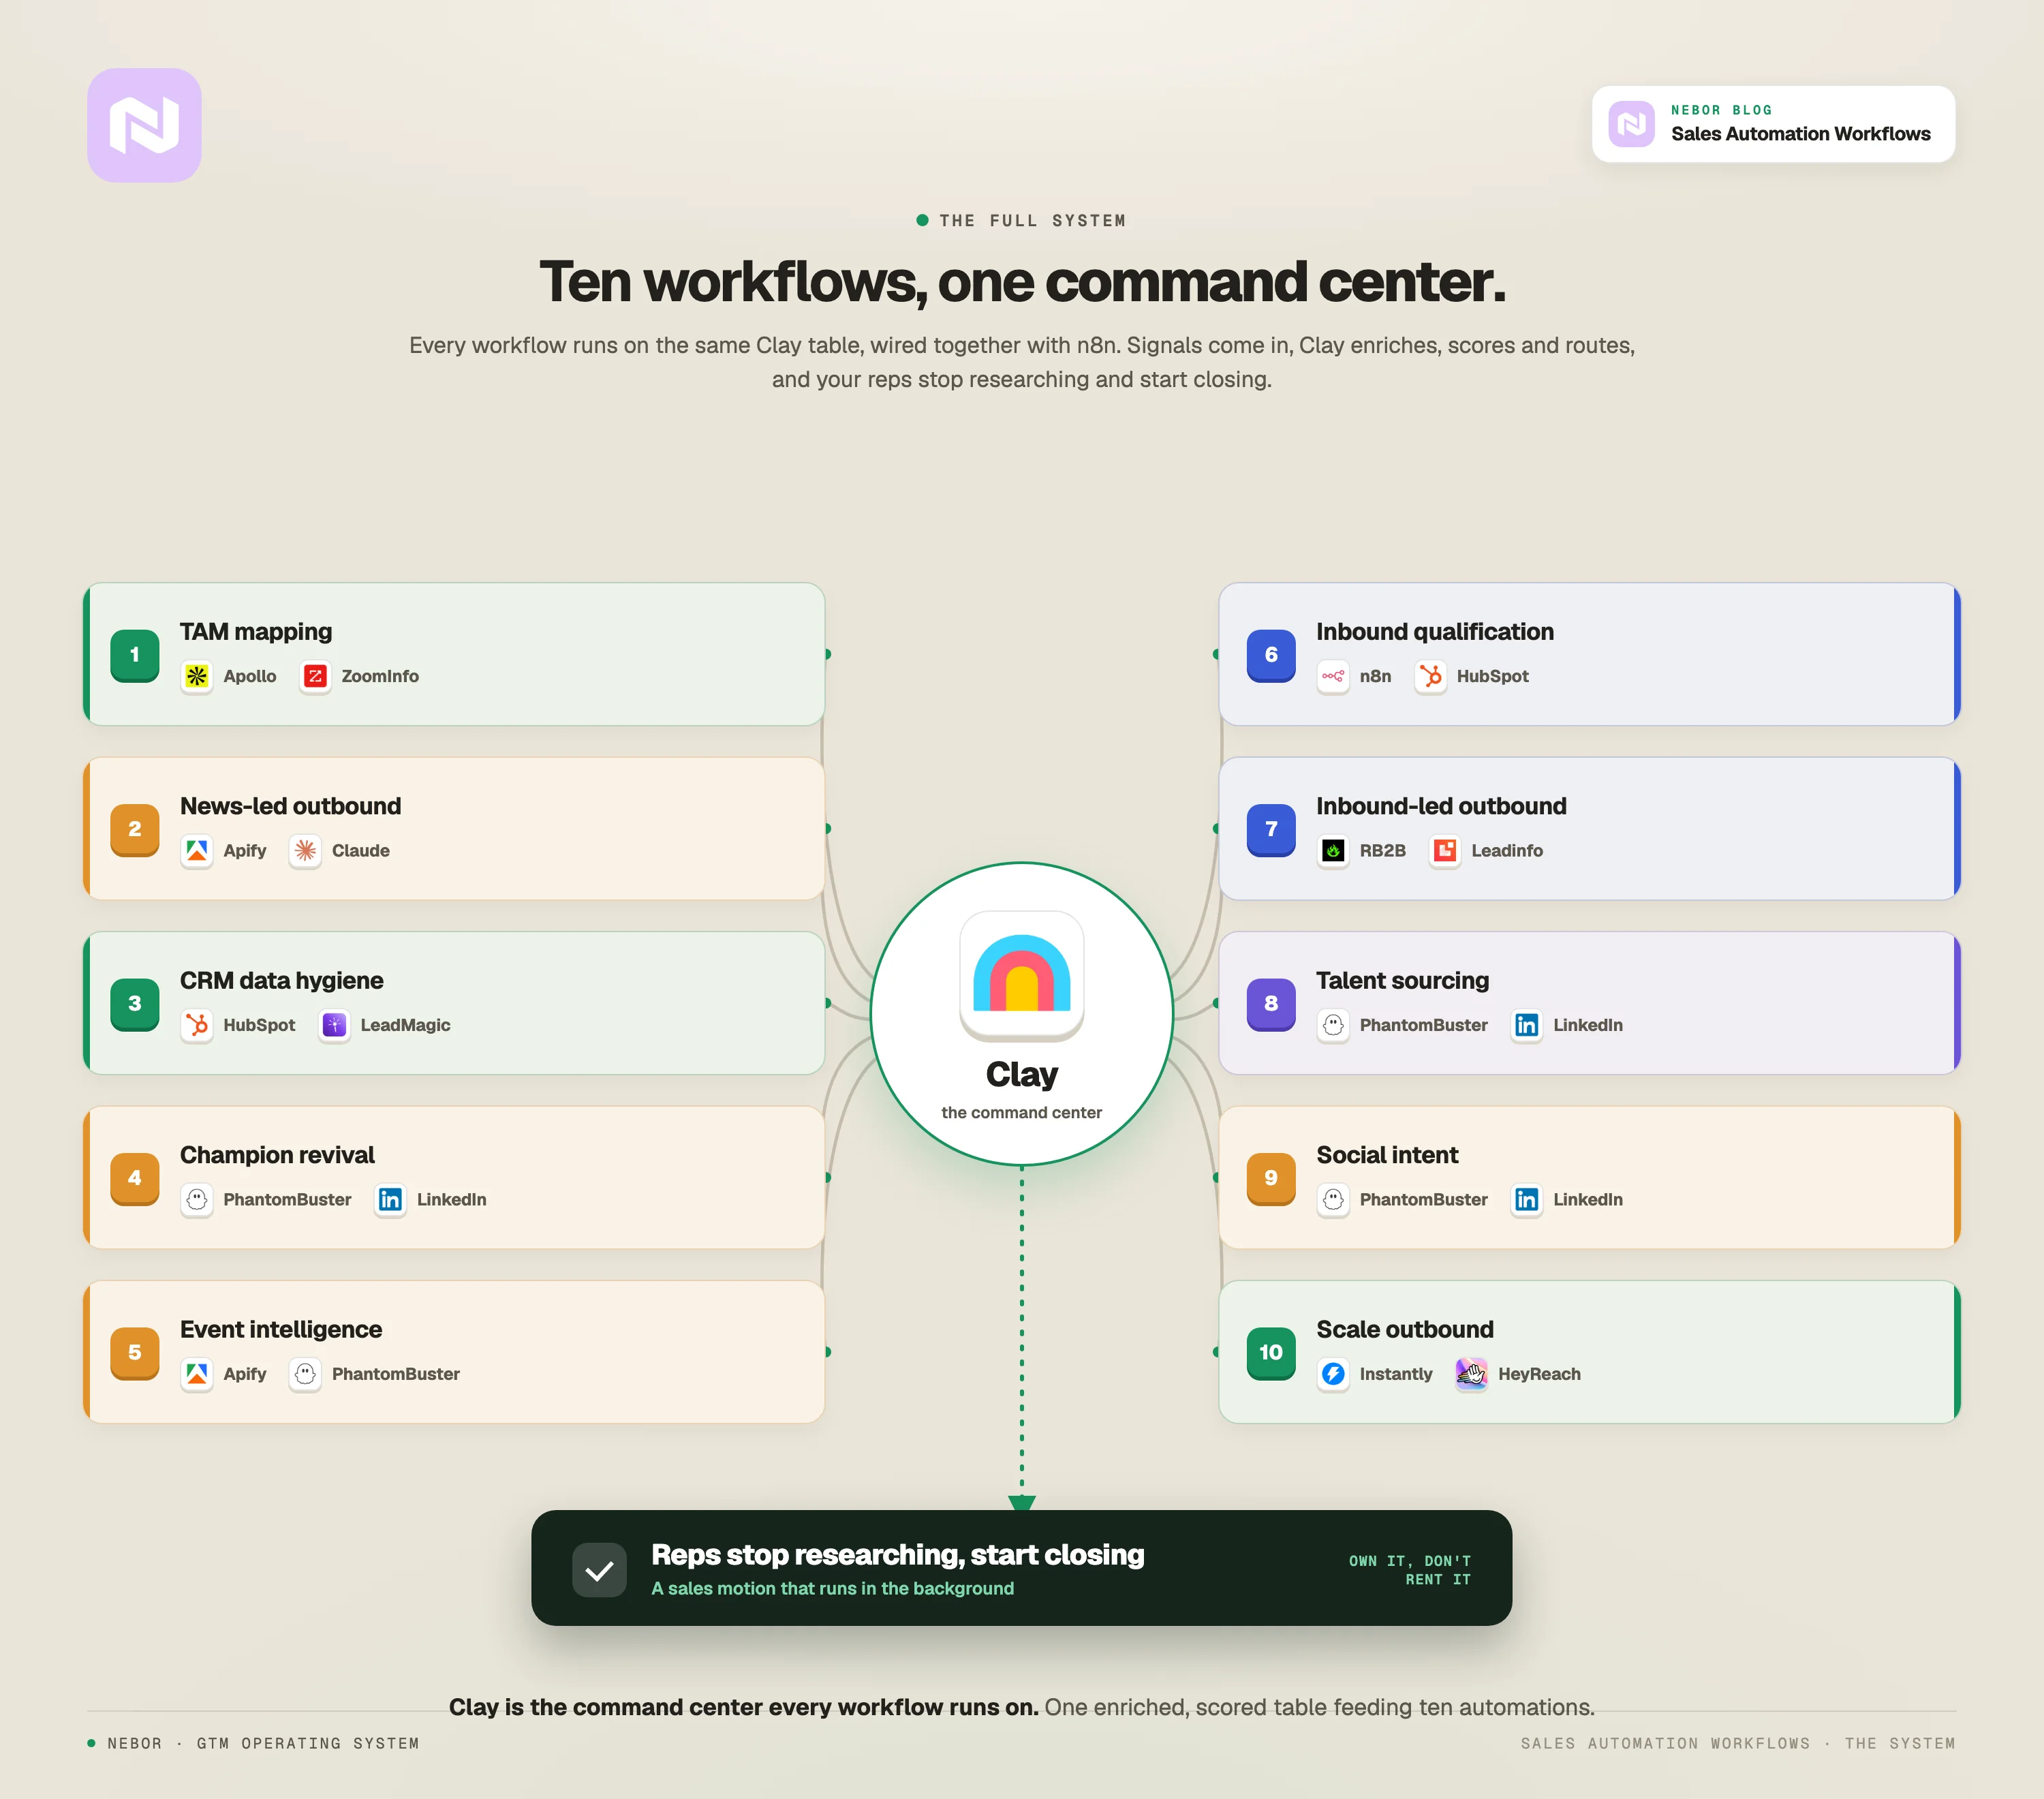2044x1799 pixels.
Task: Click the LinkedIn icon in Champion revival
Action: point(390,1200)
